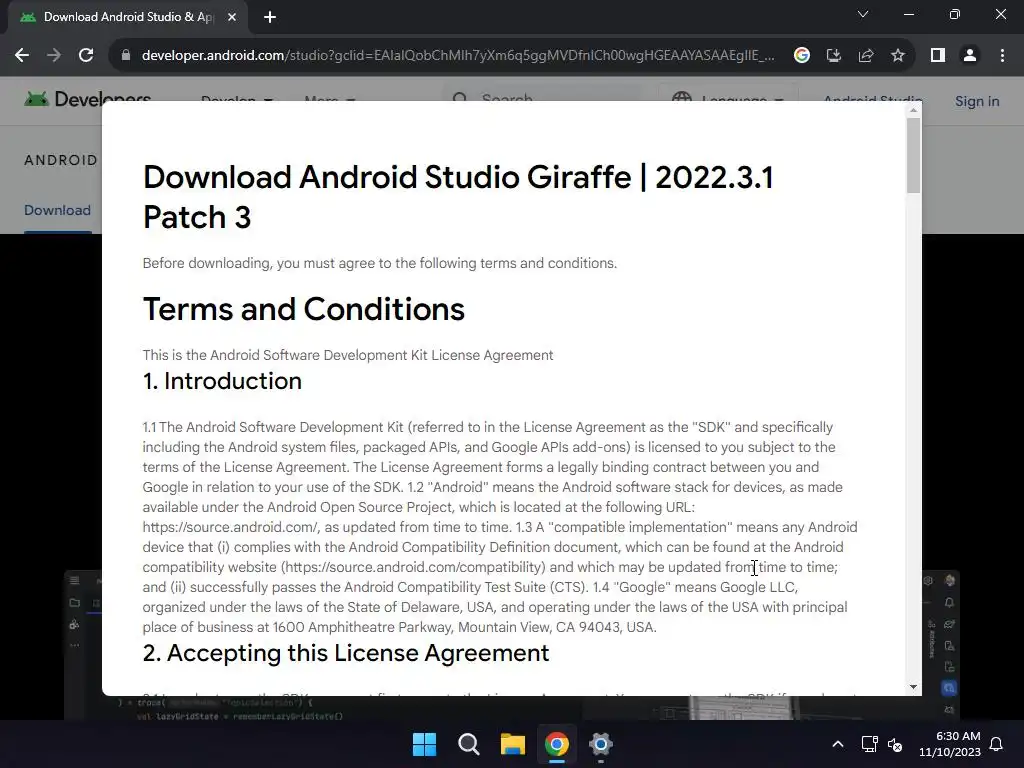Open Settings app from taskbar
This screenshot has height=768, width=1024.
click(x=601, y=744)
